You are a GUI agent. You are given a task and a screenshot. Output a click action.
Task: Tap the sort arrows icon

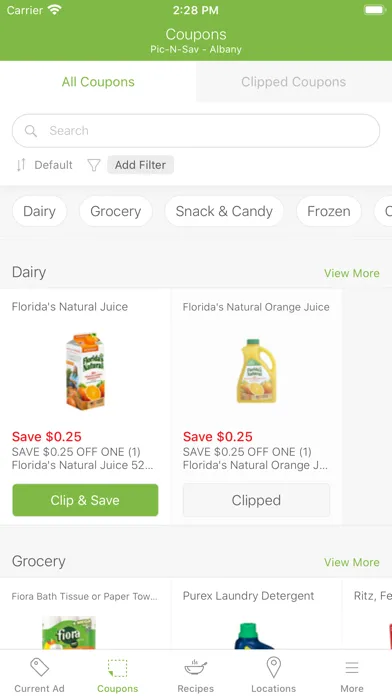coord(21,165)
